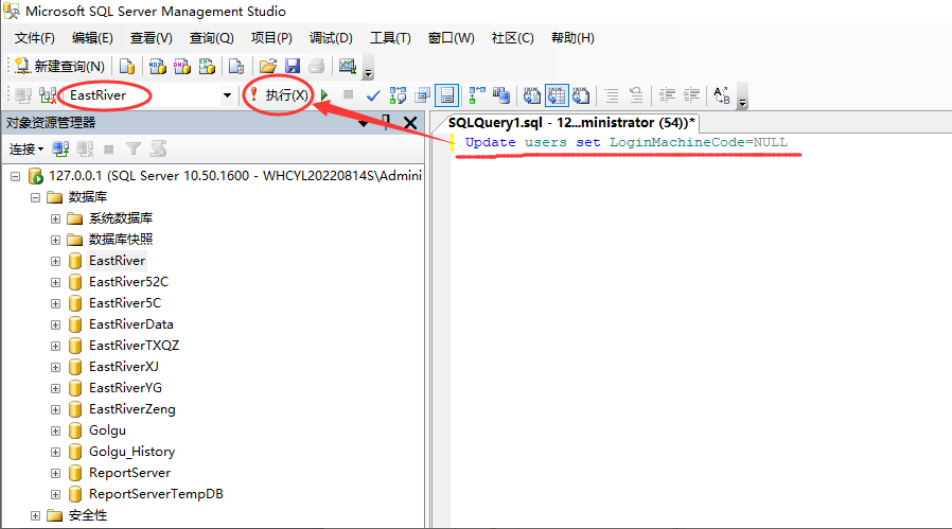Click the Increase Indent icon
The width and height of the screenshot is (952, 529).
coord(691,95)
